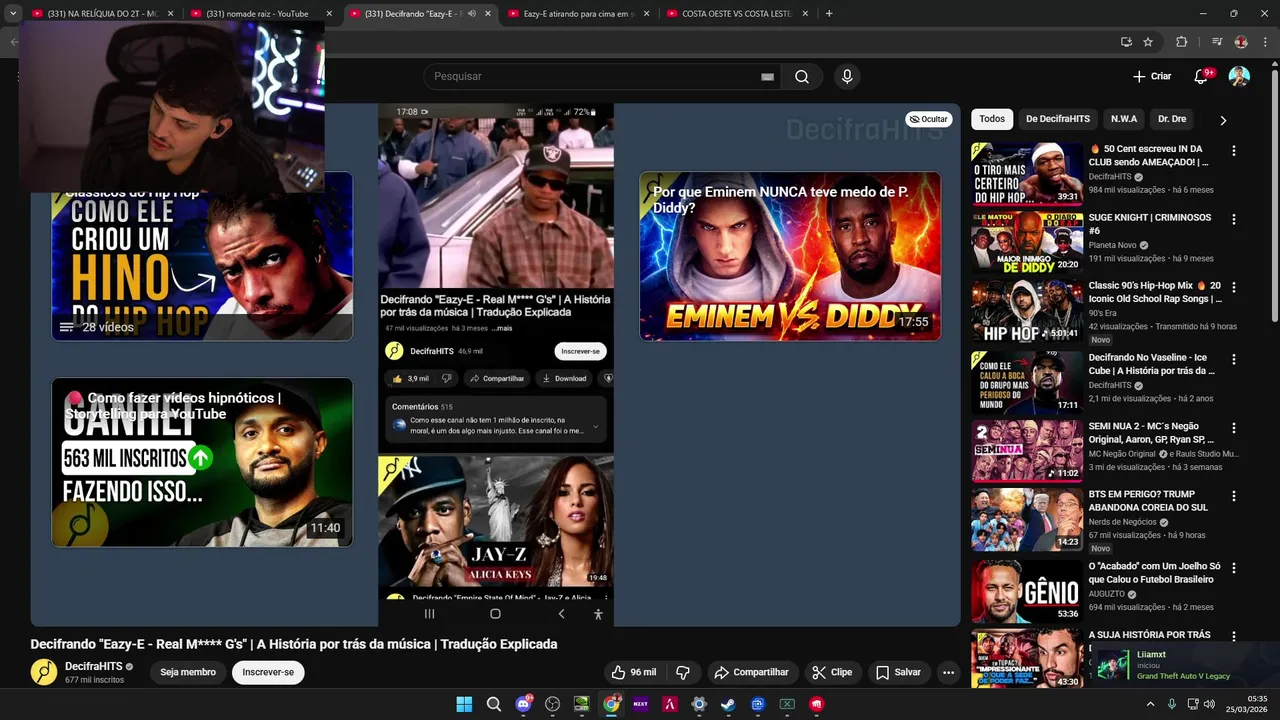1280x720 pixels.
Task: Open Steam from the taskbar
Action: (728, 704)
